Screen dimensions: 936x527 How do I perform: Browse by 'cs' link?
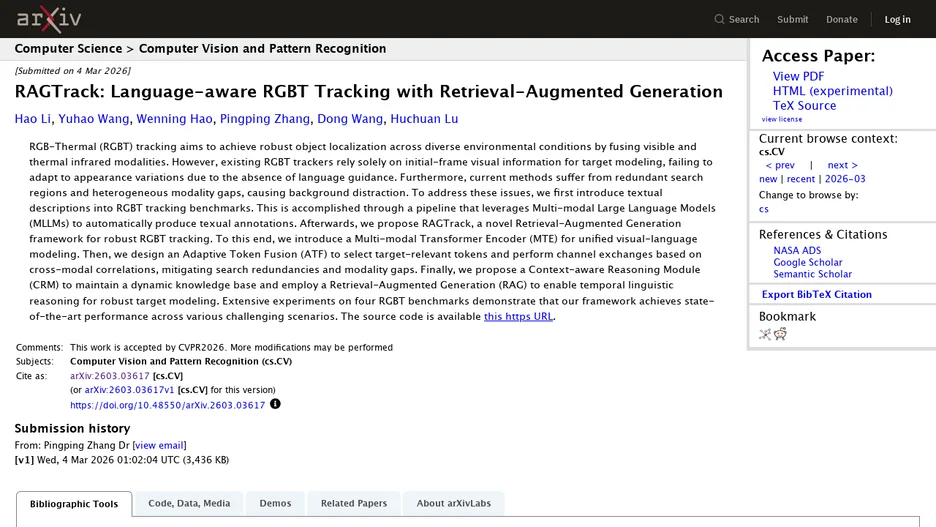click(763, 209)
